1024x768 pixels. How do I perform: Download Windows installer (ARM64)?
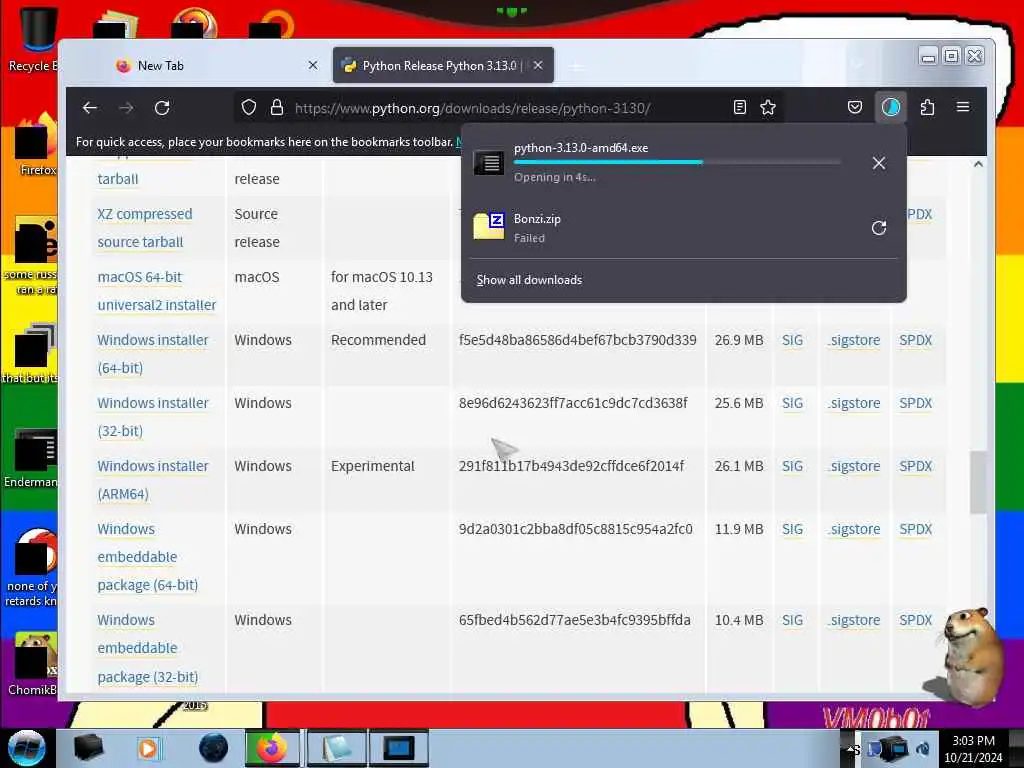(x=153, y=479)
